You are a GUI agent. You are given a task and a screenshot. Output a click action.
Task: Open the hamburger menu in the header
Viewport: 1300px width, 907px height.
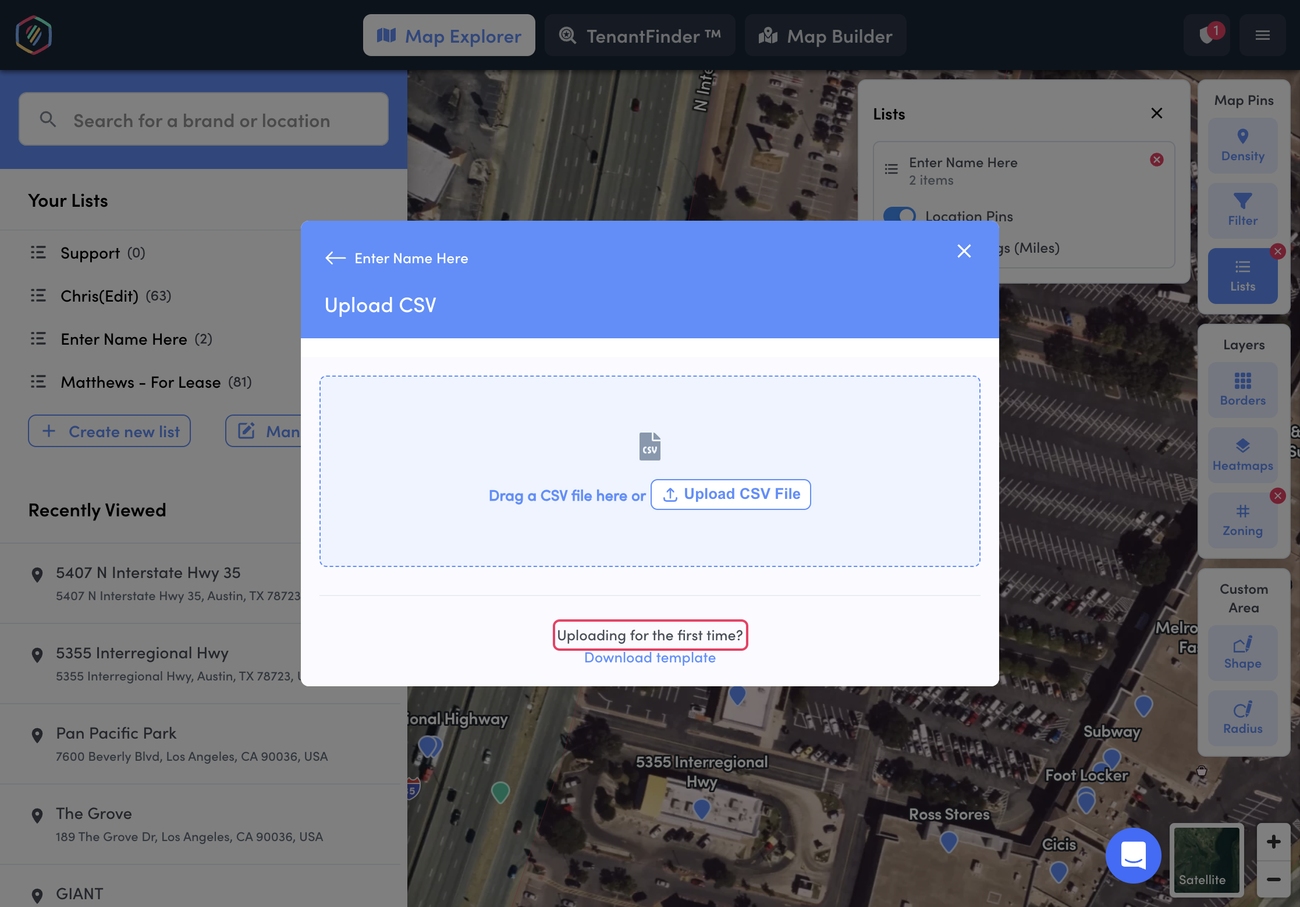(1263, 35)
